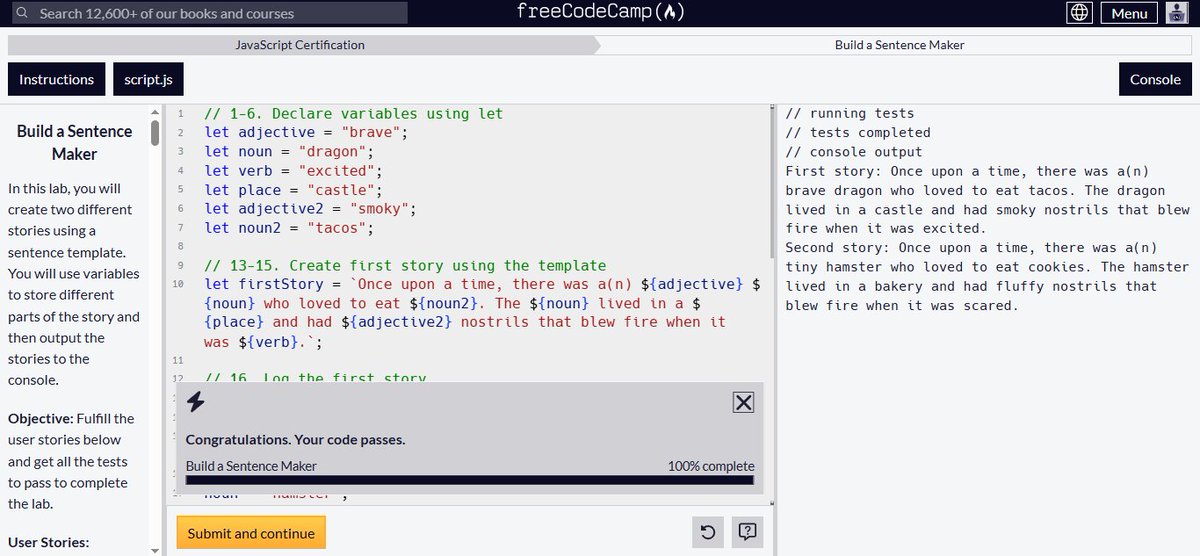Viewport: 1200px width, 556px height.
Task: Click the search magnifier icon
Action: tap(20, 14)
